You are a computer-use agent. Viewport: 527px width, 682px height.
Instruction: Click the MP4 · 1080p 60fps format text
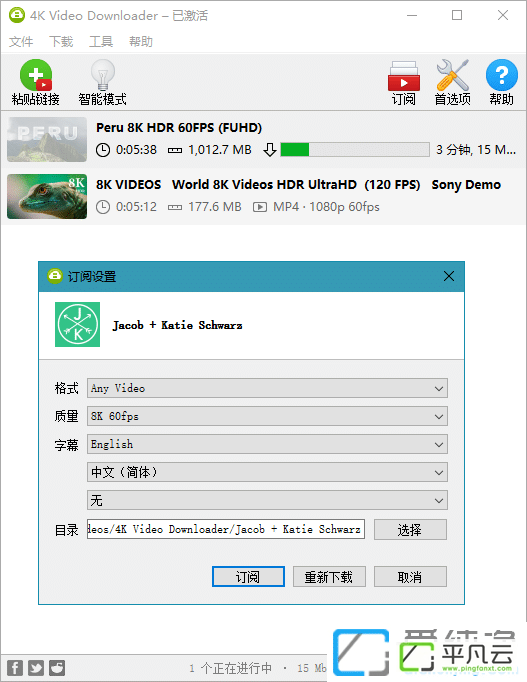pyautogui.click(x=326, y=207)
